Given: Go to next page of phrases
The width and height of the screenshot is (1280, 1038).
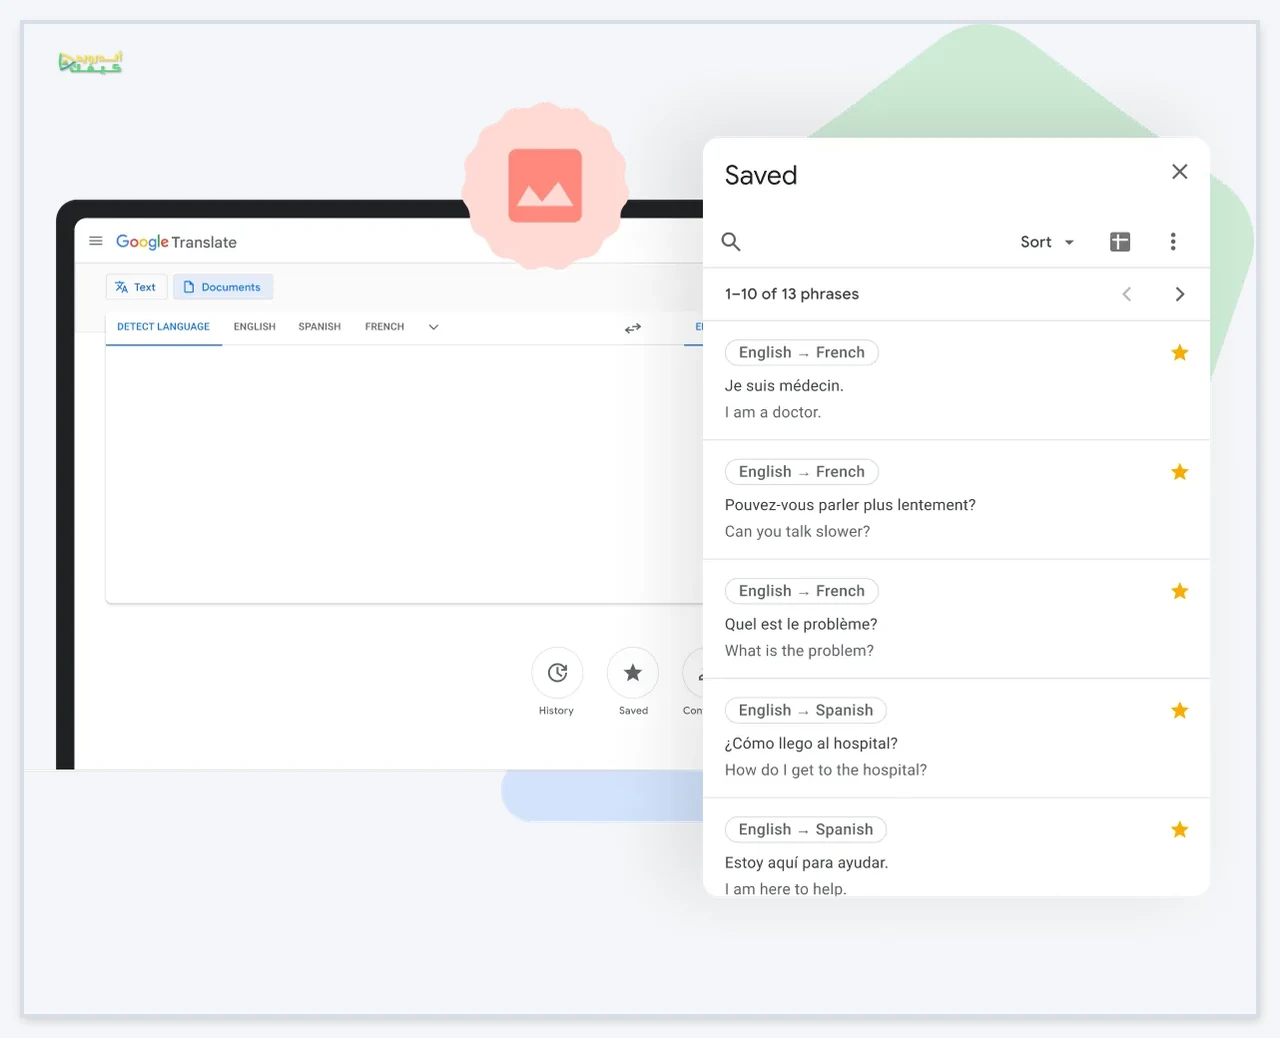Looking at the screenshot, I should click(x=1180, y=294).
